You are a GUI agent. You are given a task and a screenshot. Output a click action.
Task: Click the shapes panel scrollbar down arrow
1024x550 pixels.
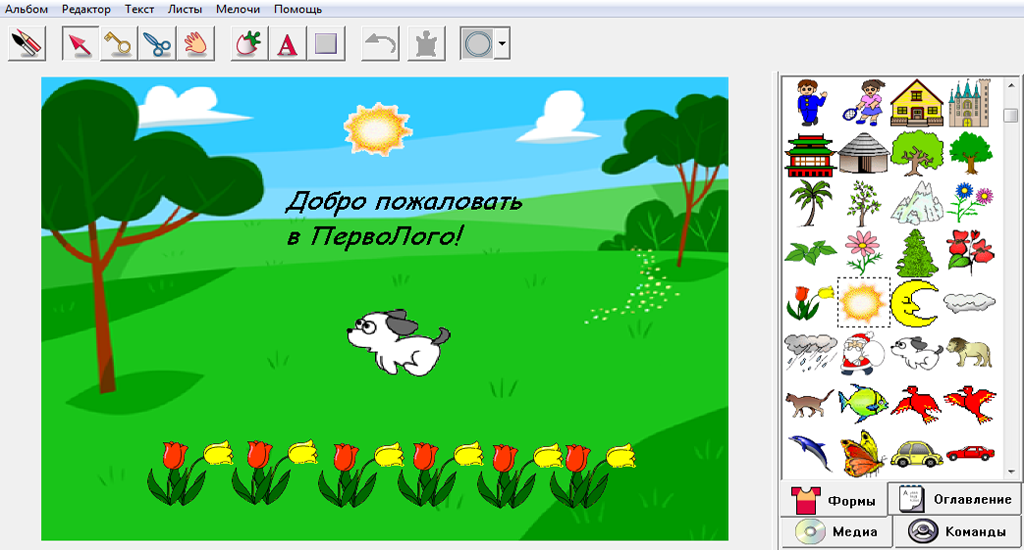1011,470
